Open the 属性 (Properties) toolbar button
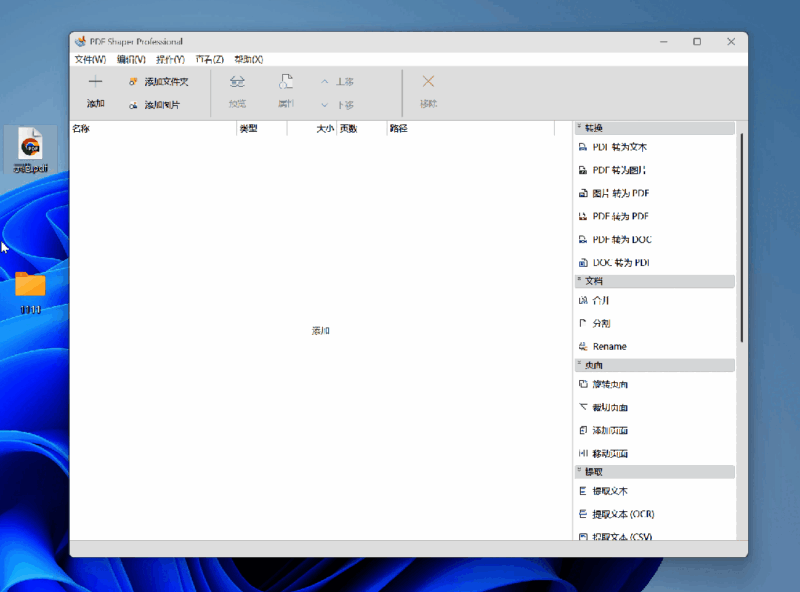 286,92
